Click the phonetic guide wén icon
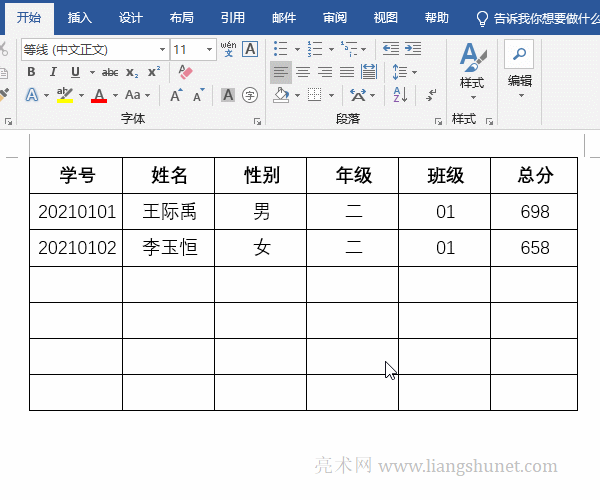The width and height of the screenshot is (600, 500). point(228,49)
